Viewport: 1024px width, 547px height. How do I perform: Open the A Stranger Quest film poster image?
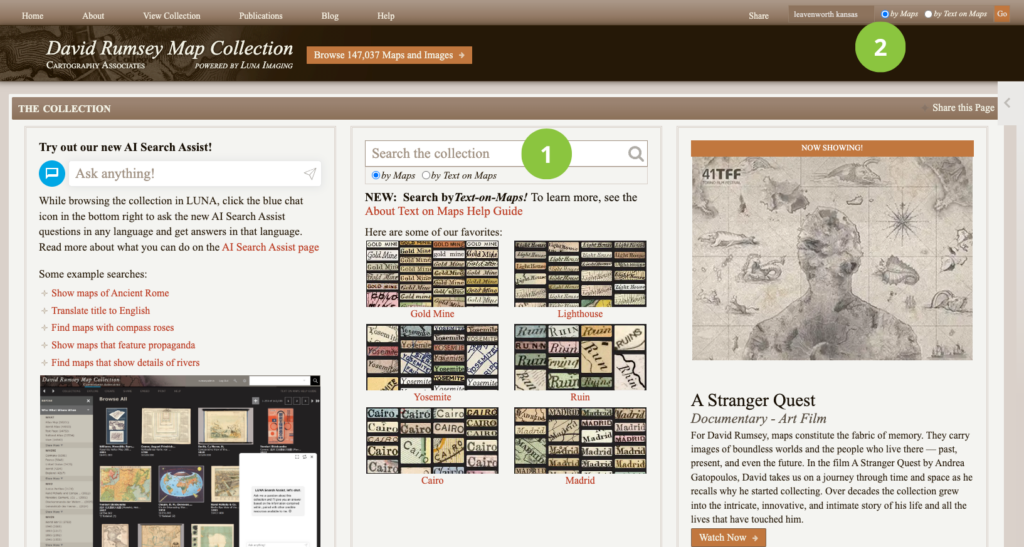pos(832,258)
